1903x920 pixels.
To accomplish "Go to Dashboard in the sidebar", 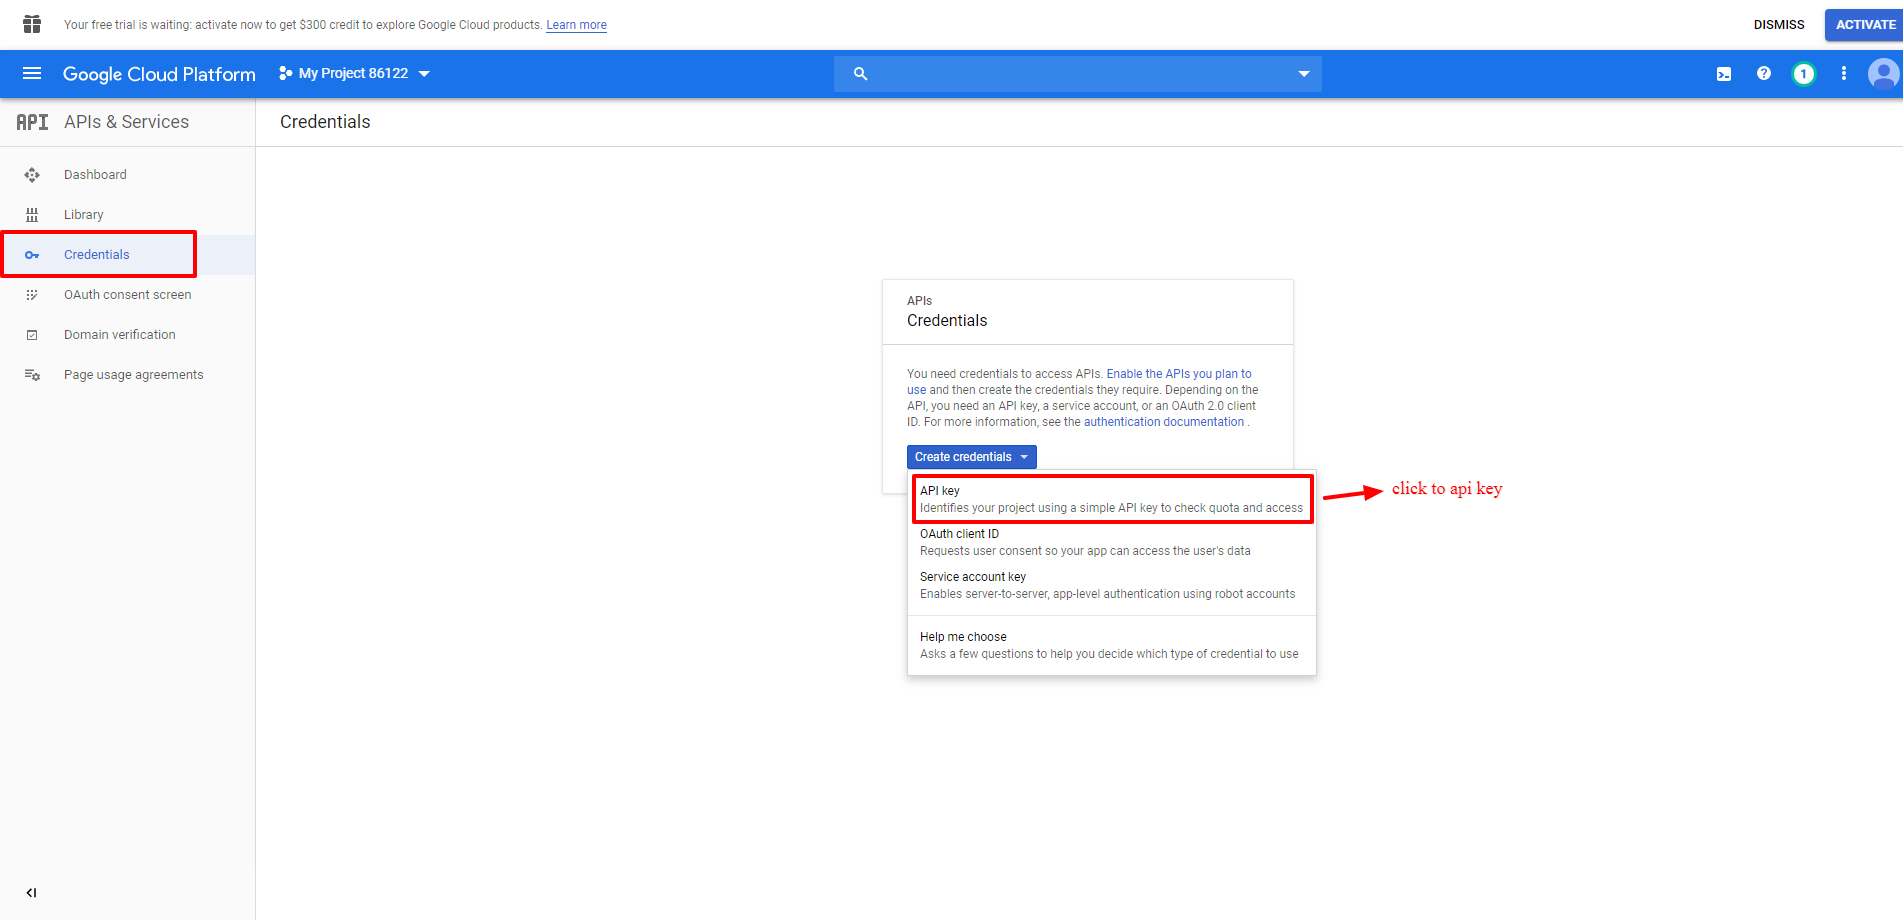I will coord(95,175).
